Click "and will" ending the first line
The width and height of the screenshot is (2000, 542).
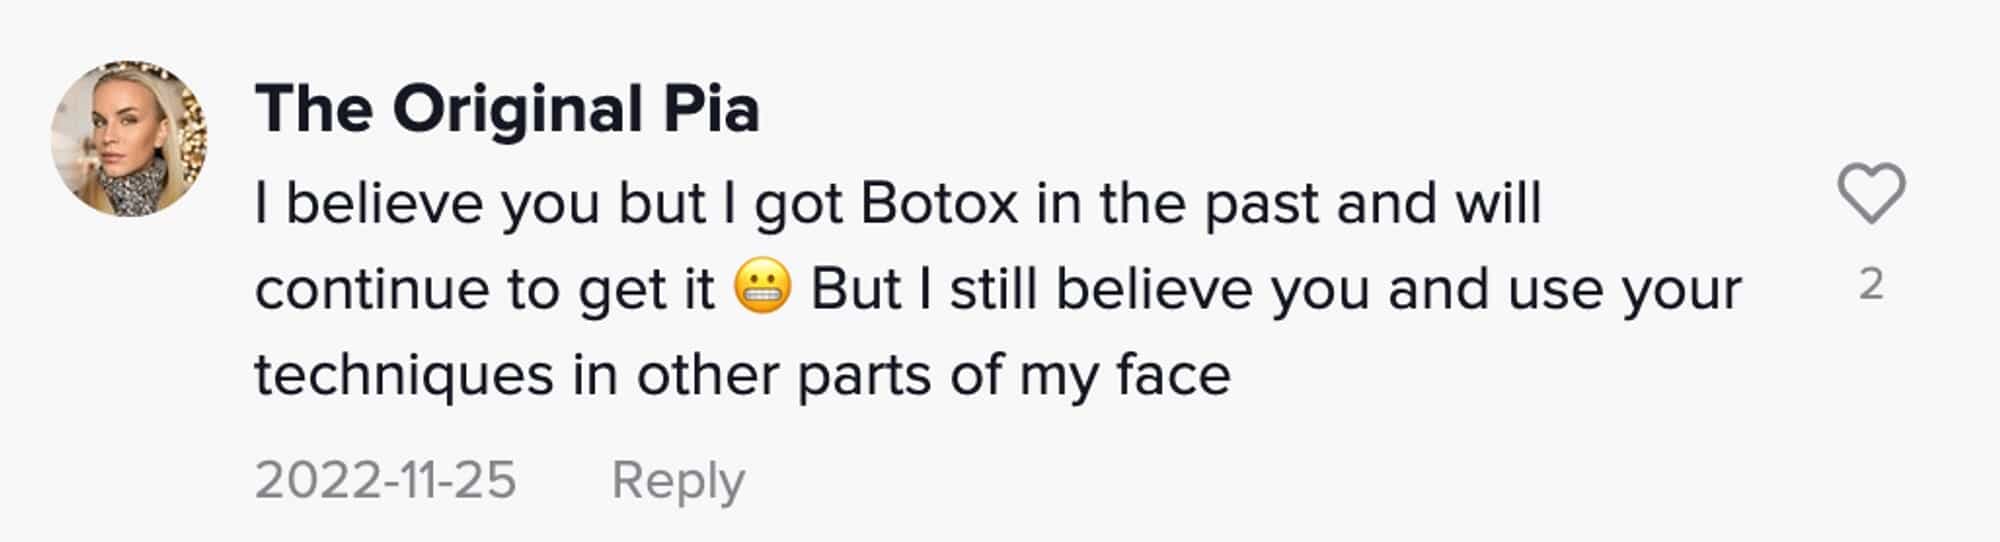pos(1439,204)
